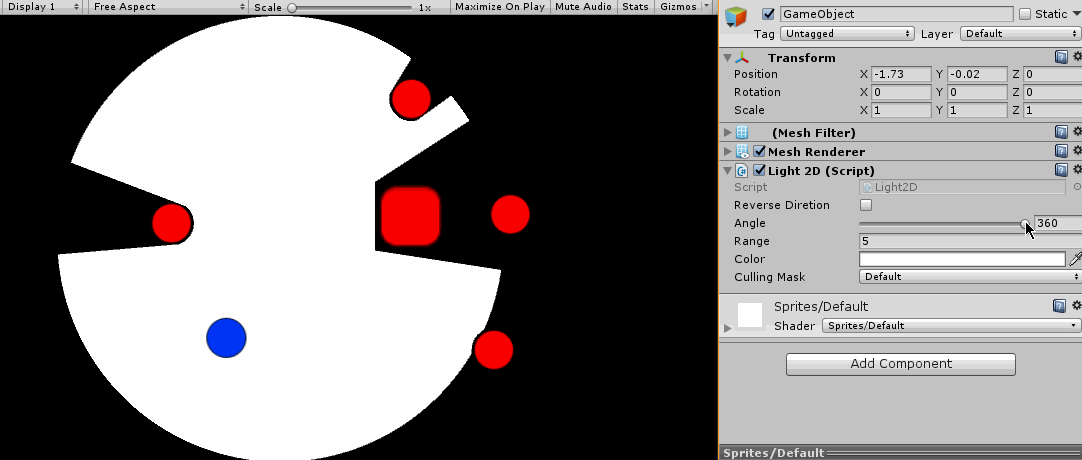Open Light 2D script settings gear
This screenshot has height=460, width=1082.
pyautogui.click(x=1077, y=171)
